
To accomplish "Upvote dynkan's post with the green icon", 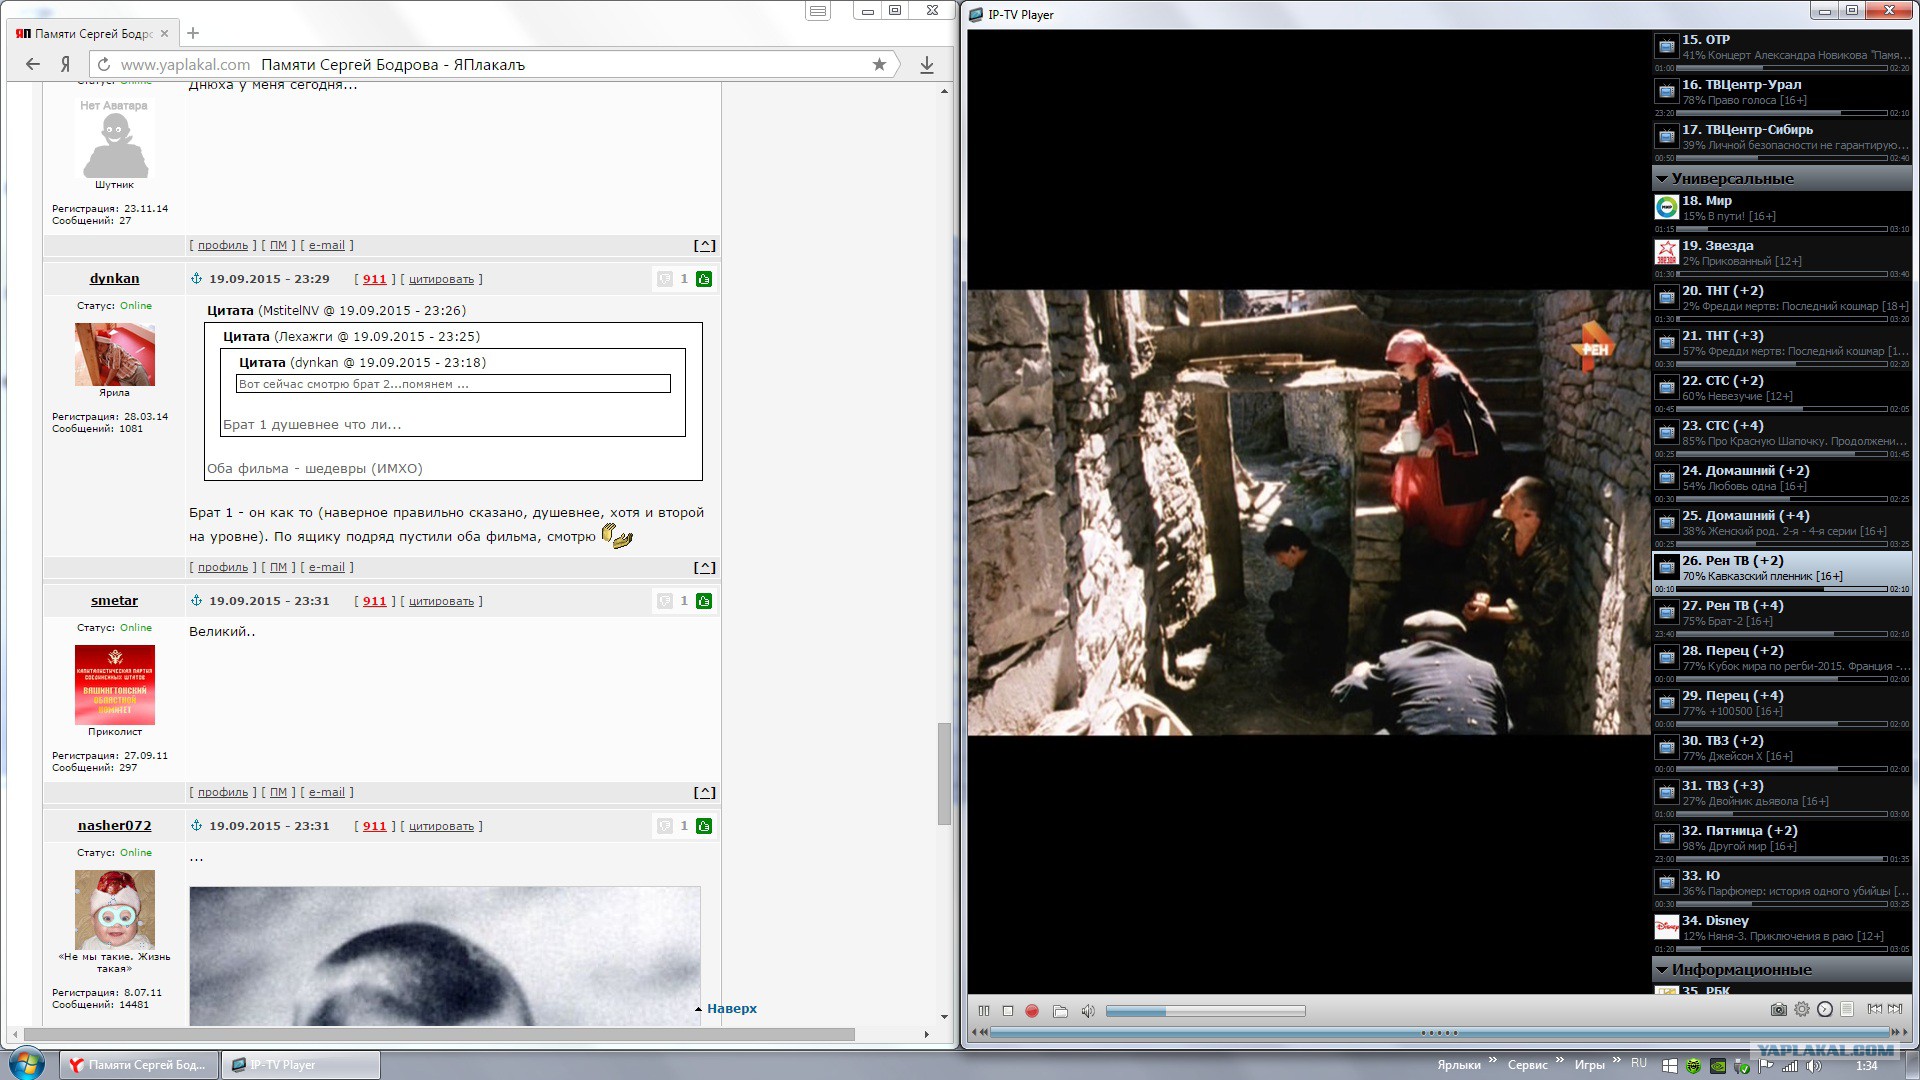I will (704, 279).
